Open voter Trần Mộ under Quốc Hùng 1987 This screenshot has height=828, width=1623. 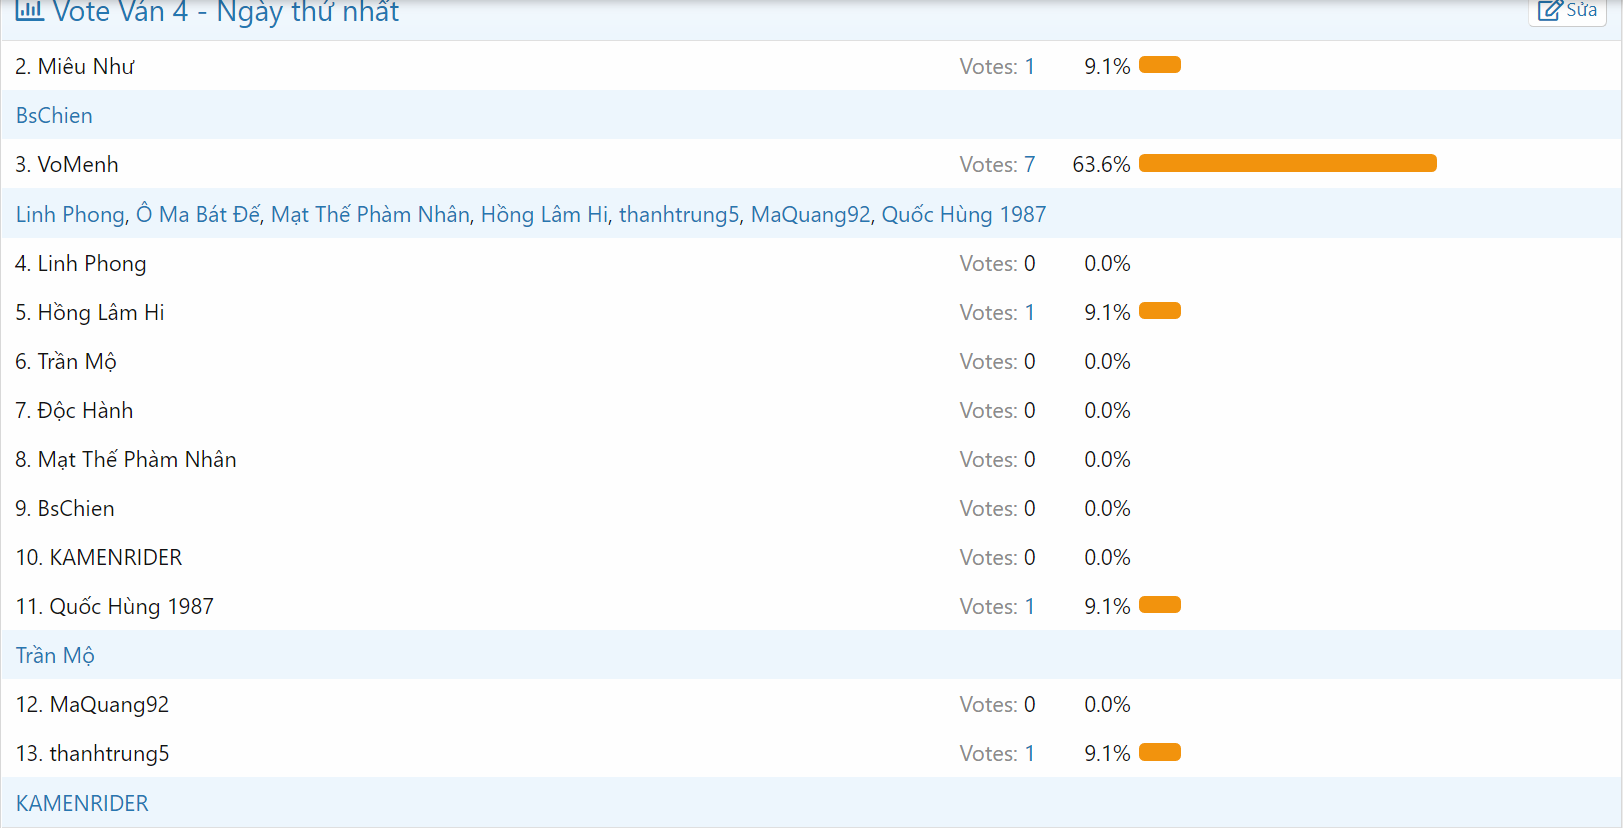(x=55, y=656)
